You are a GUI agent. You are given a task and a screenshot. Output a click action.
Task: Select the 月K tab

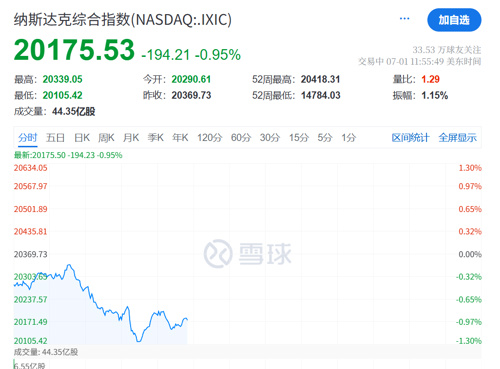131,137
